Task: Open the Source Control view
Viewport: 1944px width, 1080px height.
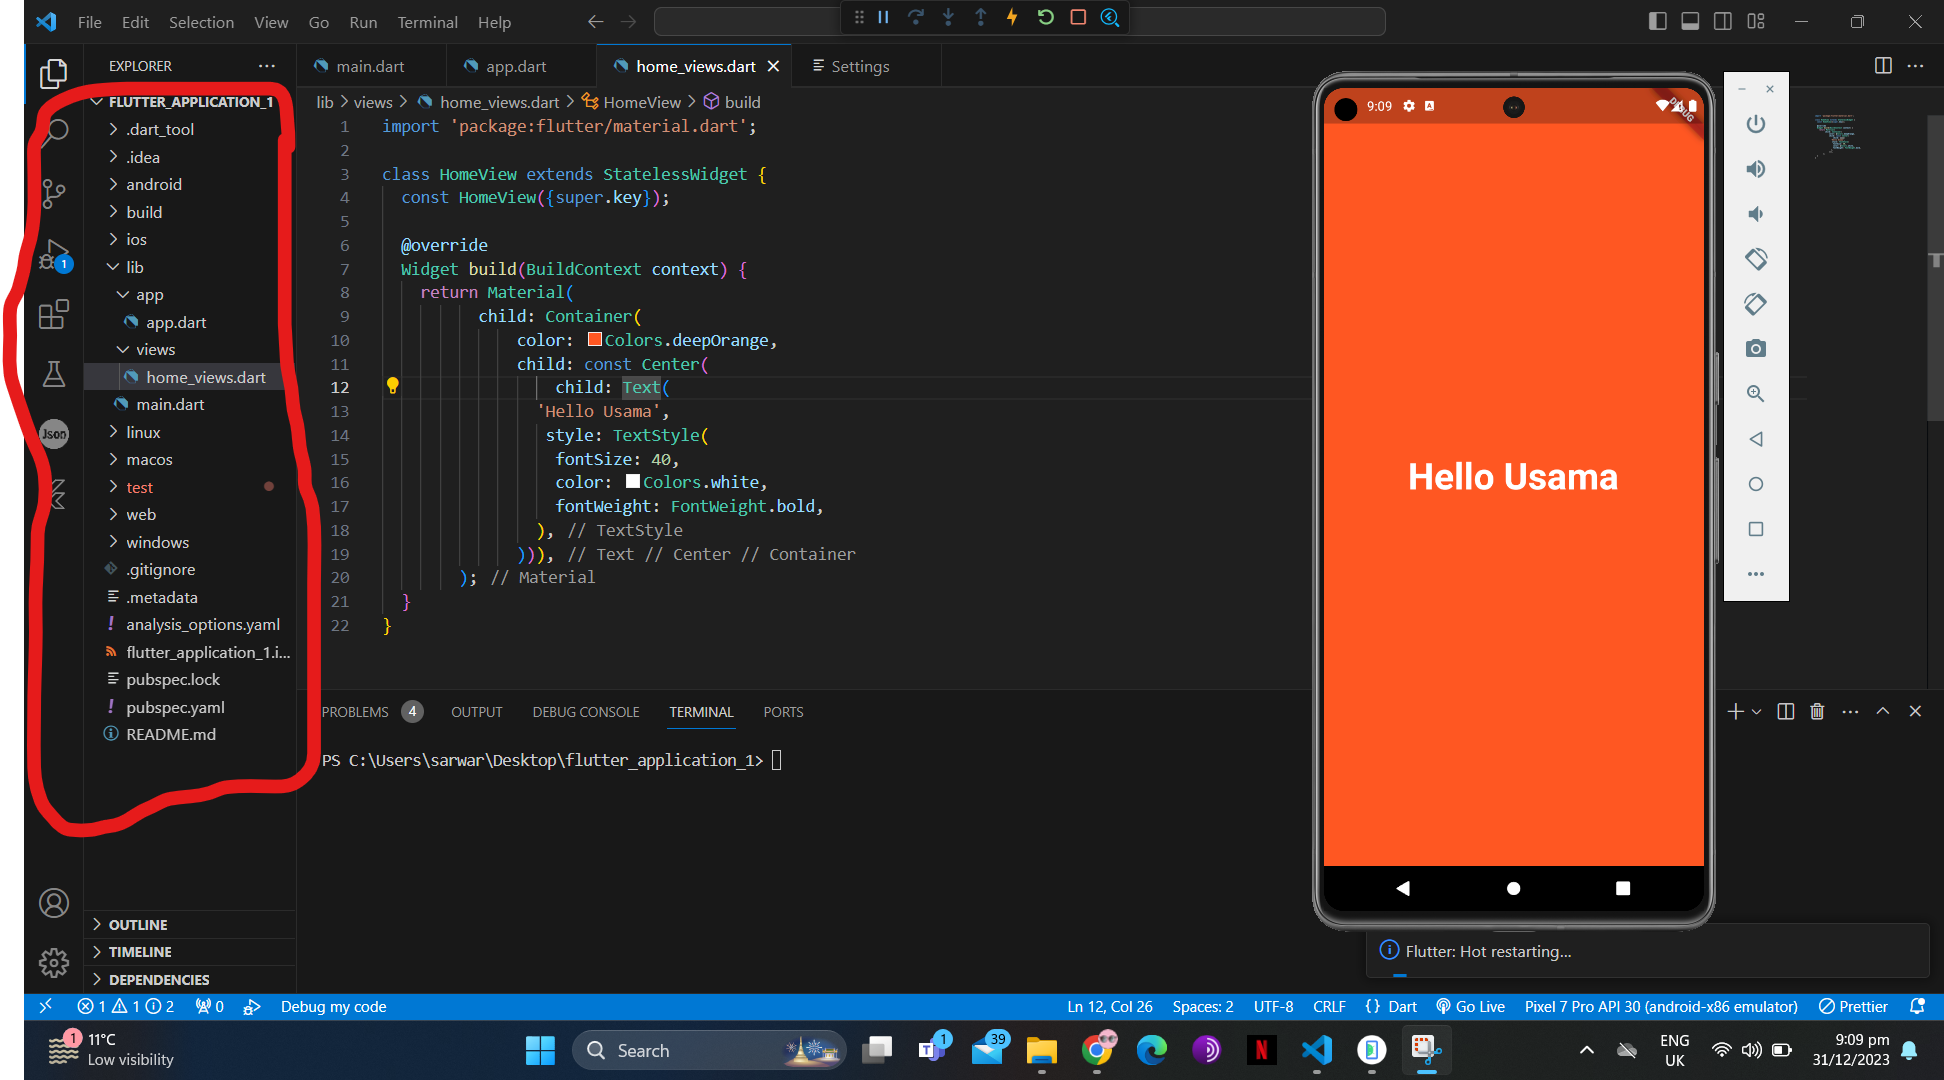Action: pyautogui.click(x=54, y=192)
